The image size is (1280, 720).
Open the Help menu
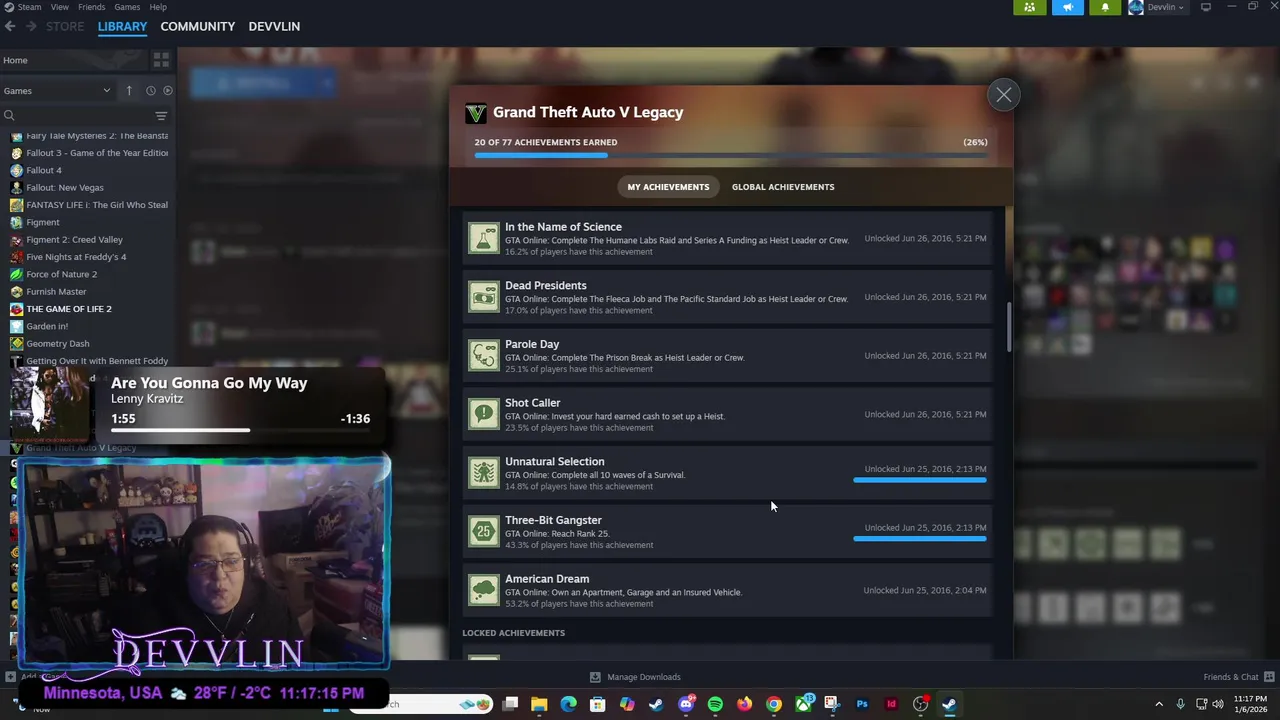(158, 7)
